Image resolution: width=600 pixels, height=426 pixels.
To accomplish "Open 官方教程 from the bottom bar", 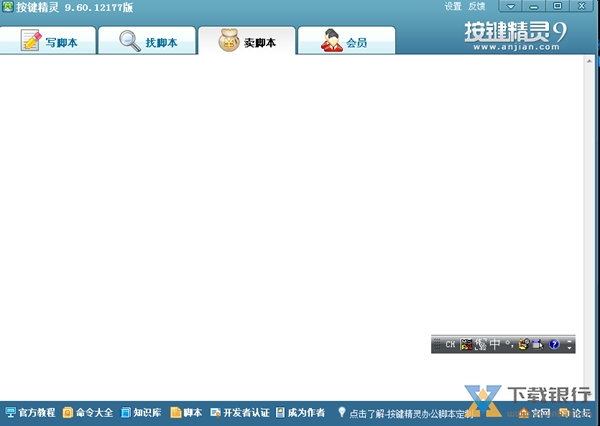I will point(31,413).
